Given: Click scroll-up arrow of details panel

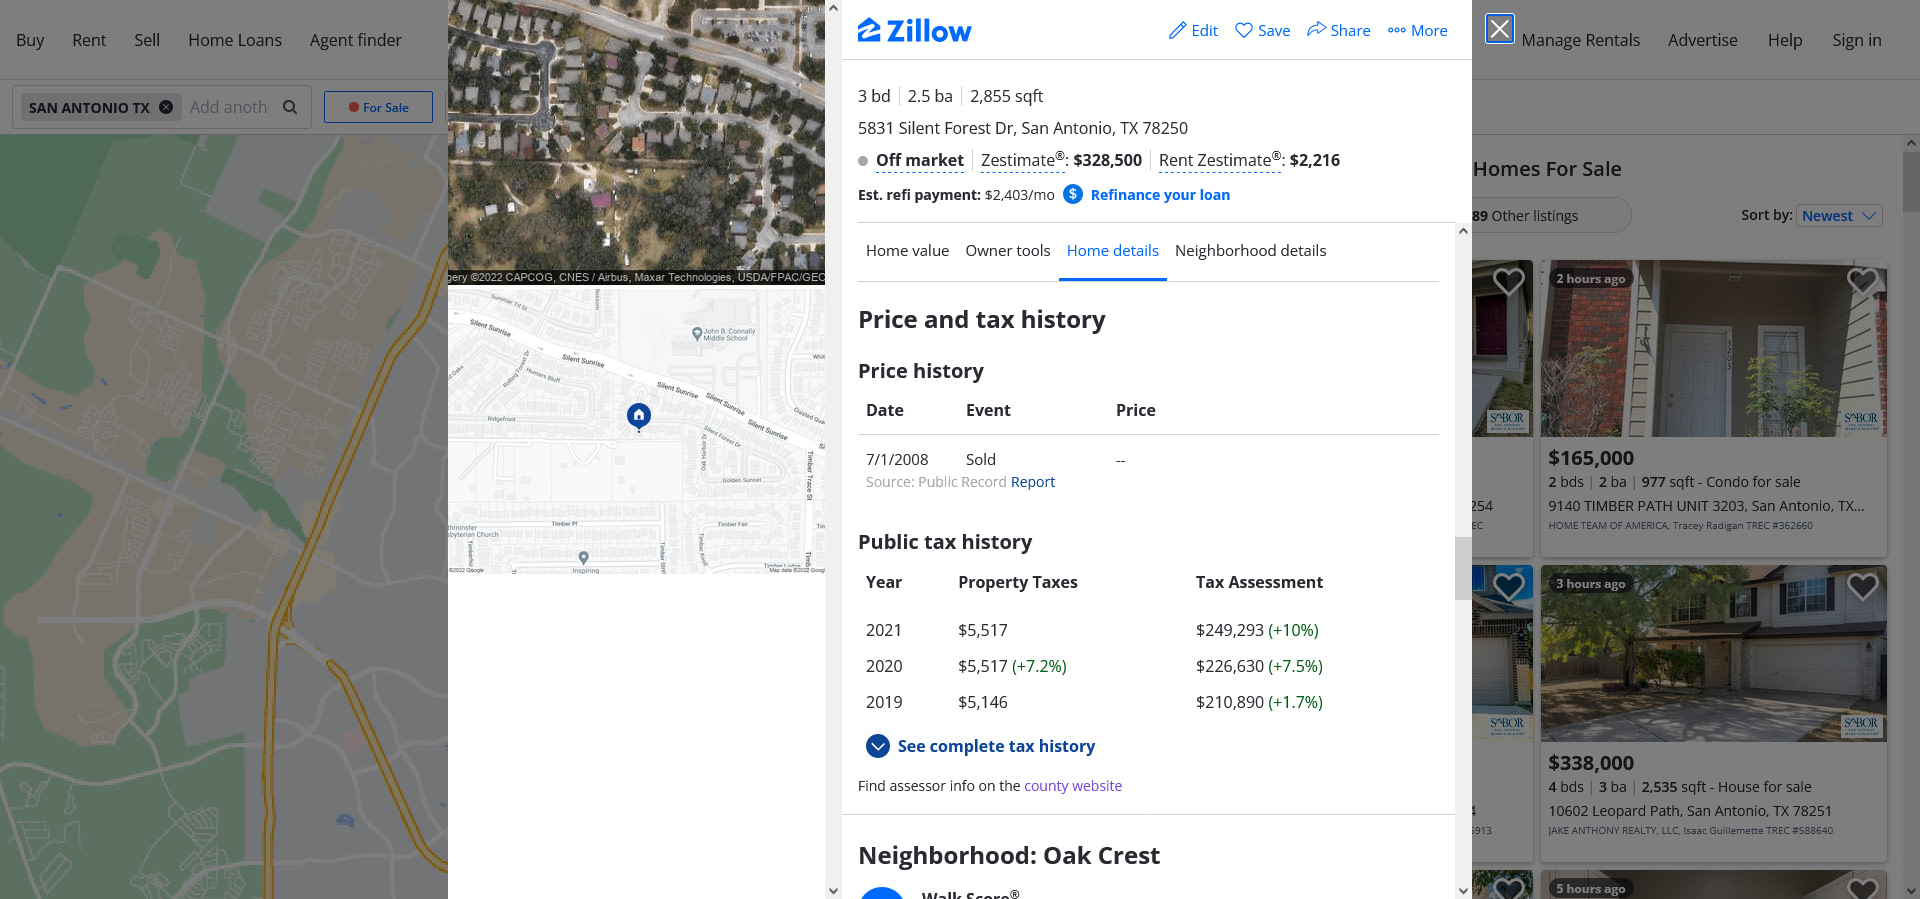Looking at the screenshot, I should tap(1463, 231).
